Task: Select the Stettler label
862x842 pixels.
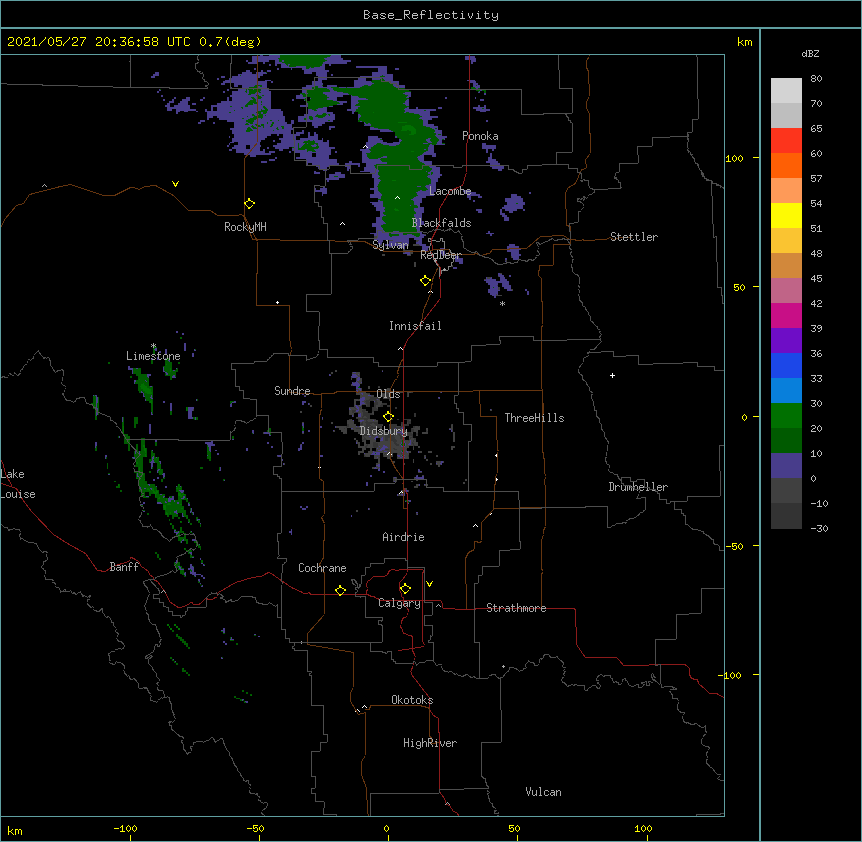Action: [634, 237]
